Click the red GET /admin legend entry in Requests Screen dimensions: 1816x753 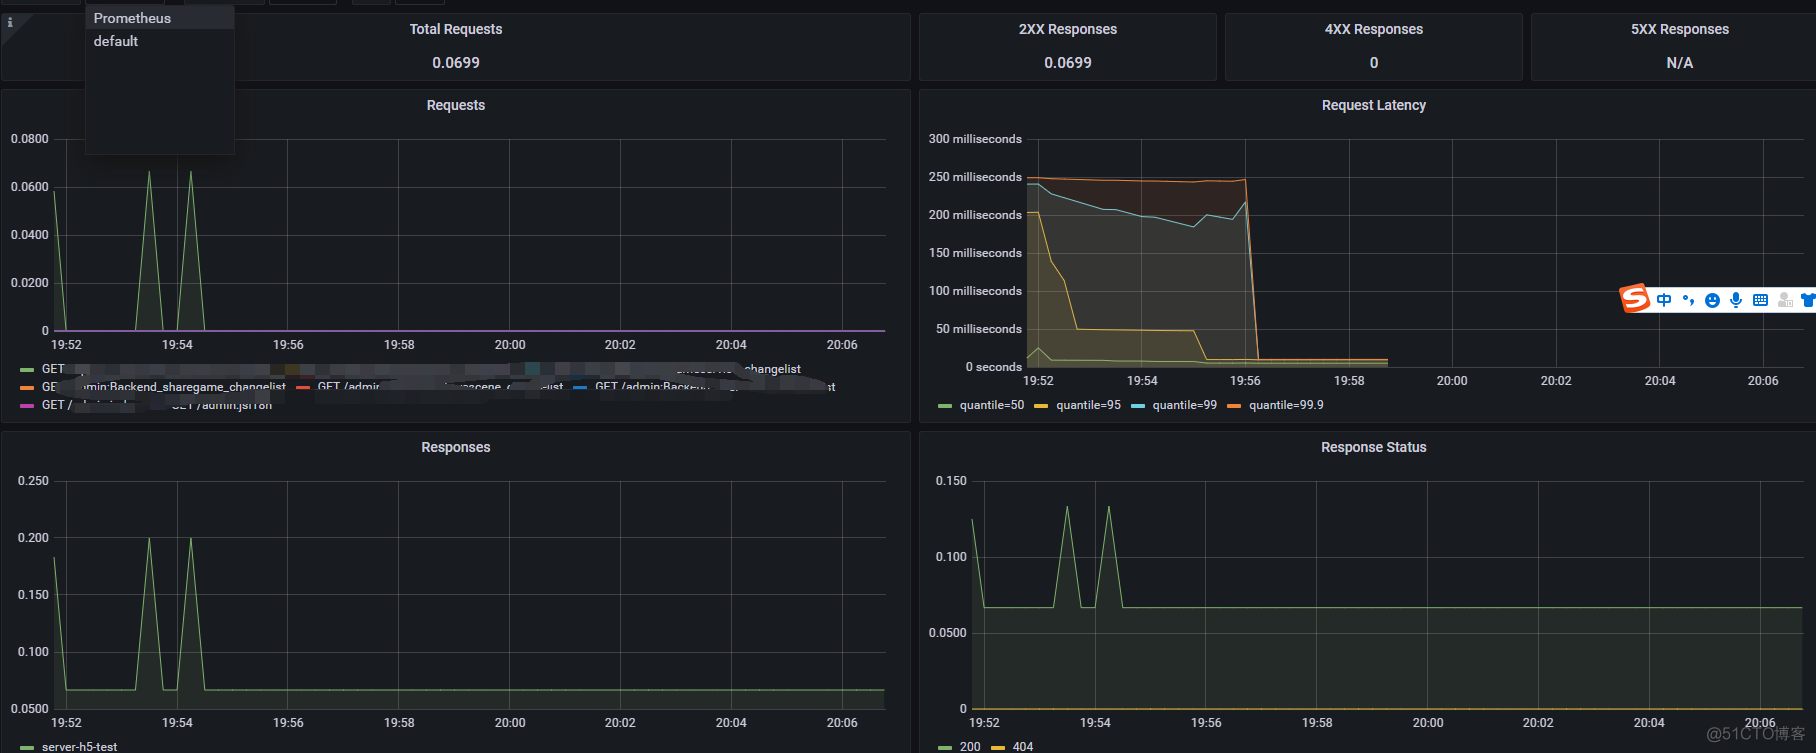coord(348,387)
